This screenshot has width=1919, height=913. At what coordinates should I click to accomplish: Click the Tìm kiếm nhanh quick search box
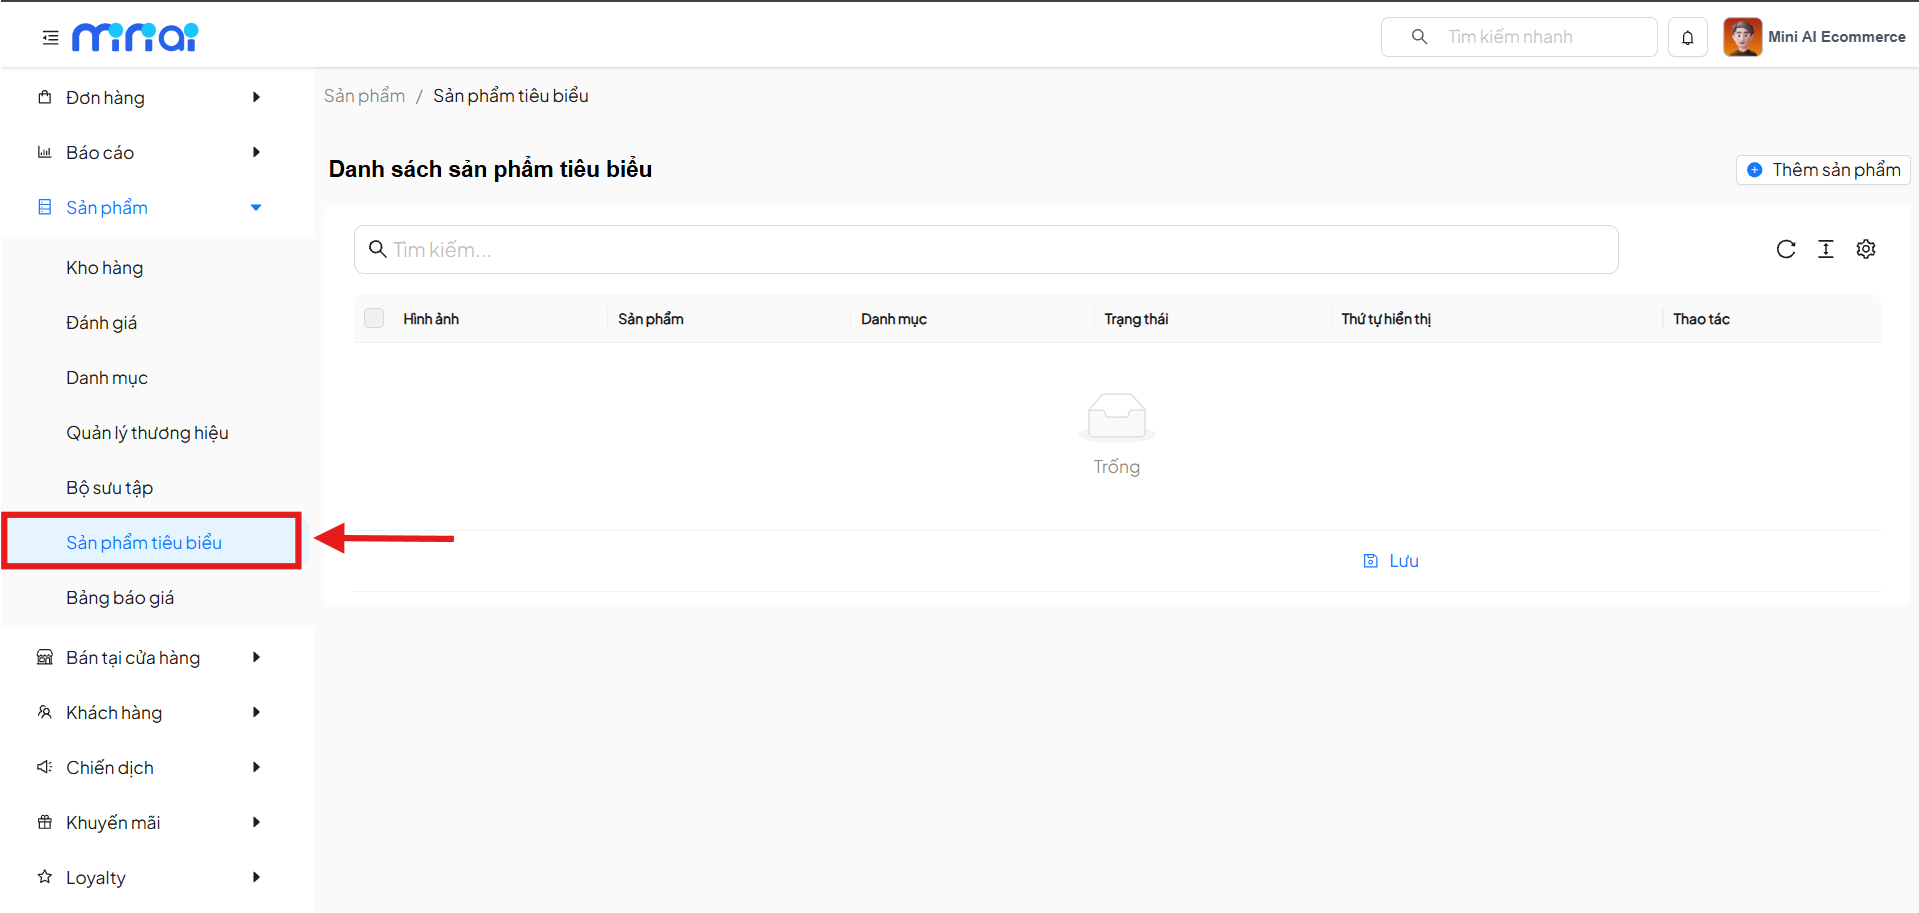pos(1518,37)
